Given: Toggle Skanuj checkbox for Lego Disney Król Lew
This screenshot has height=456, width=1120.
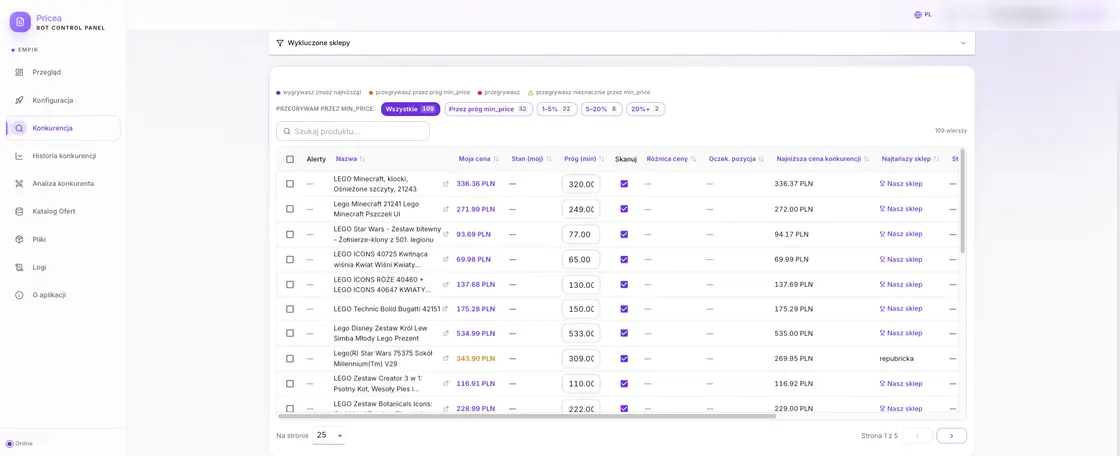Looking at the screenshot, I should [624, 333].
